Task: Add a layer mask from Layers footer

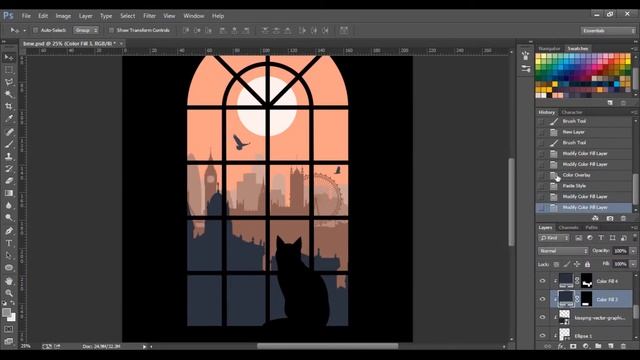Action: 573,346
